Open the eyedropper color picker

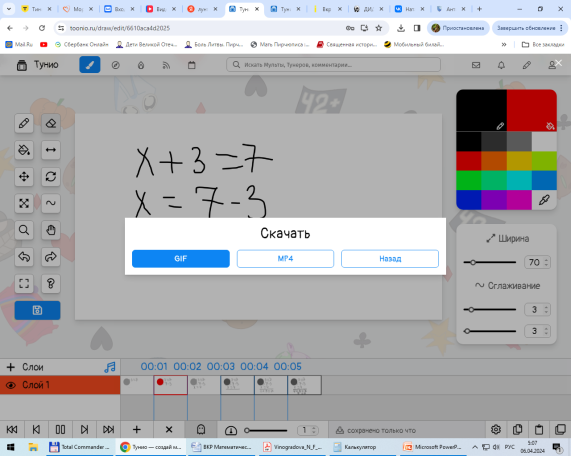click(x=544, y=200)
